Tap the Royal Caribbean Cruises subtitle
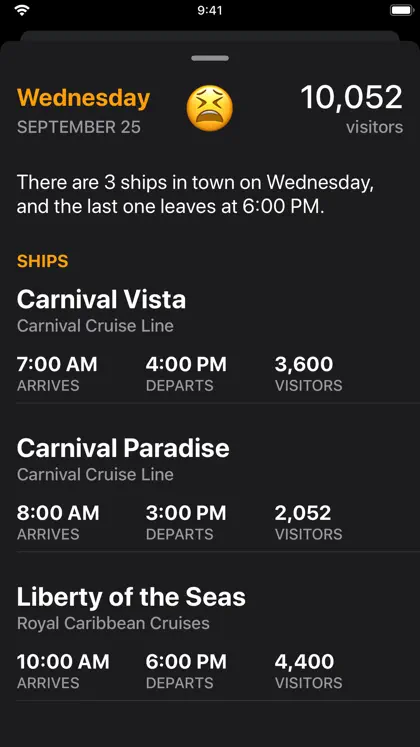The width and height of the screenshot is (420, 747). point(113,623)
